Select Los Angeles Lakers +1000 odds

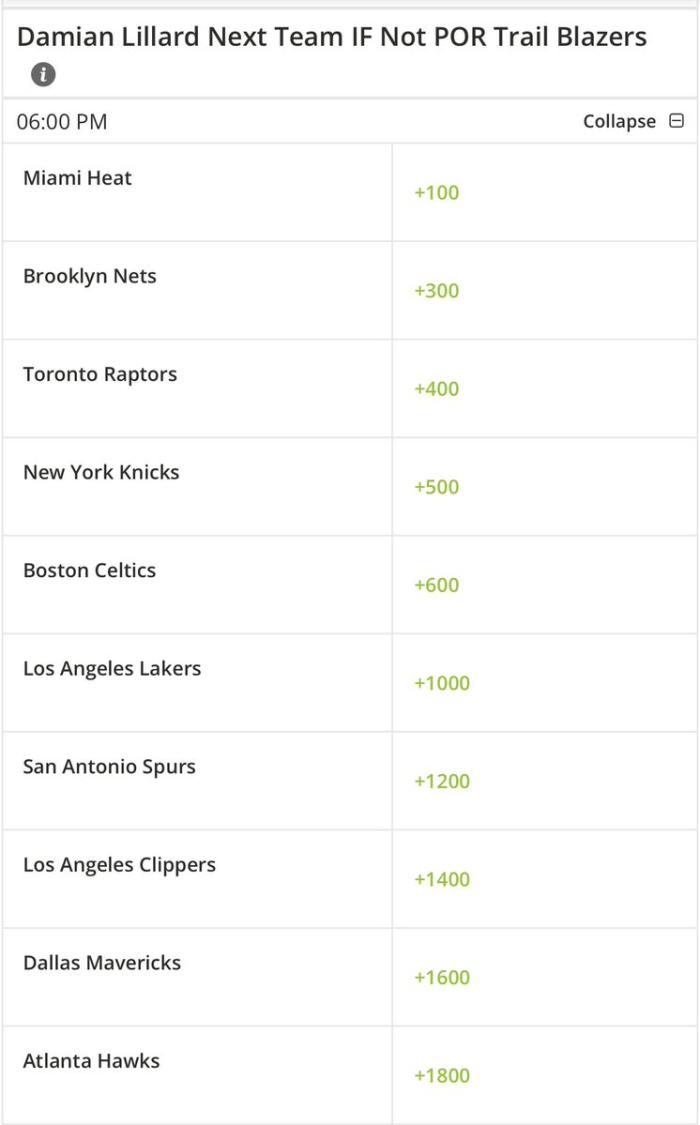(x=442, y=683)
